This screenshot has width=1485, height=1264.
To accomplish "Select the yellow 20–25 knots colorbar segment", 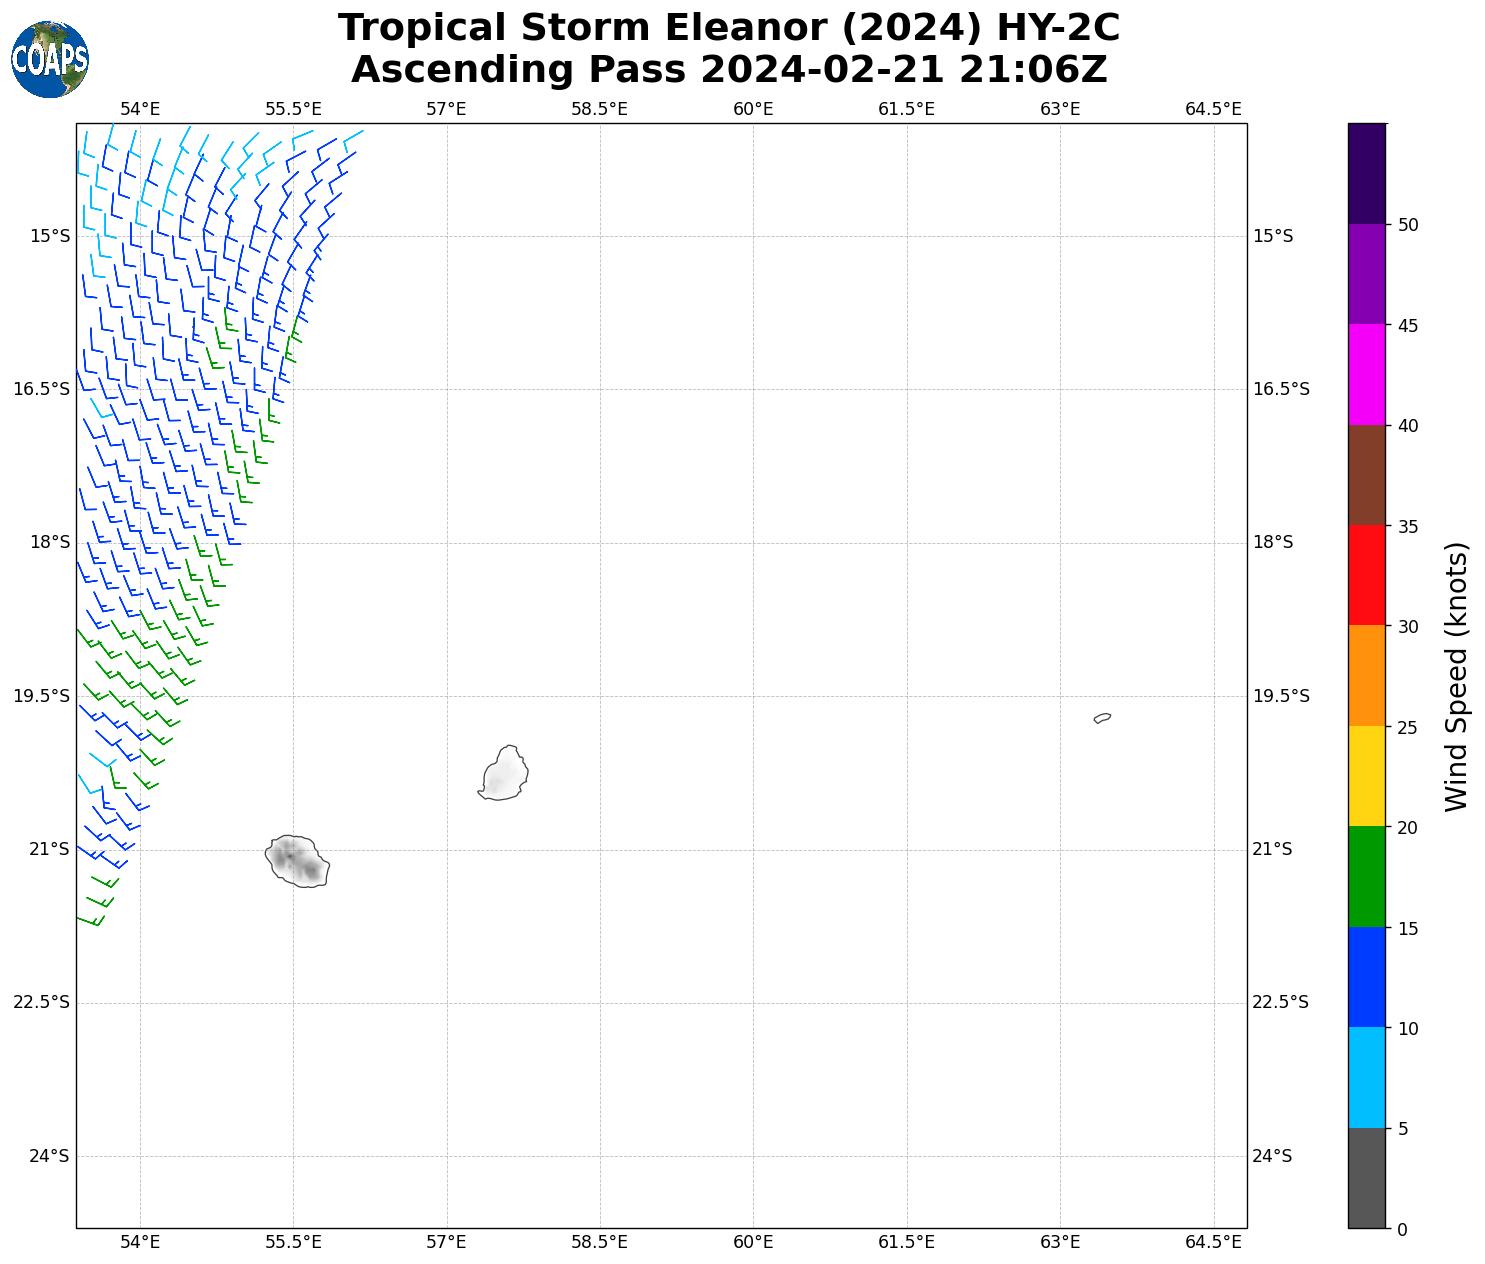I will [1366, 776].
